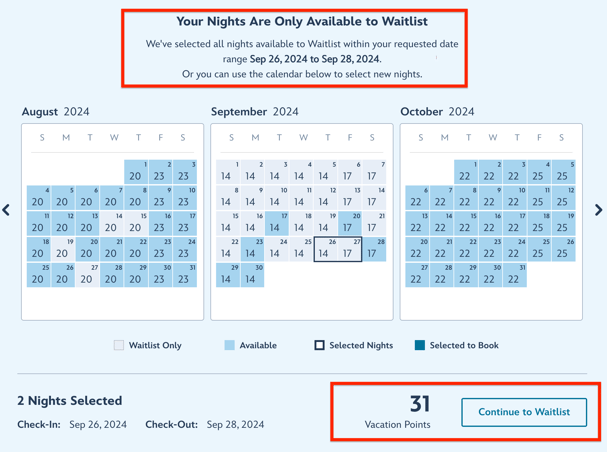The height and width of the screenshot is (452, 607).
Task: Click the Continue to Waitlist button
Action: pyautogui.click(x=524, y=411)
